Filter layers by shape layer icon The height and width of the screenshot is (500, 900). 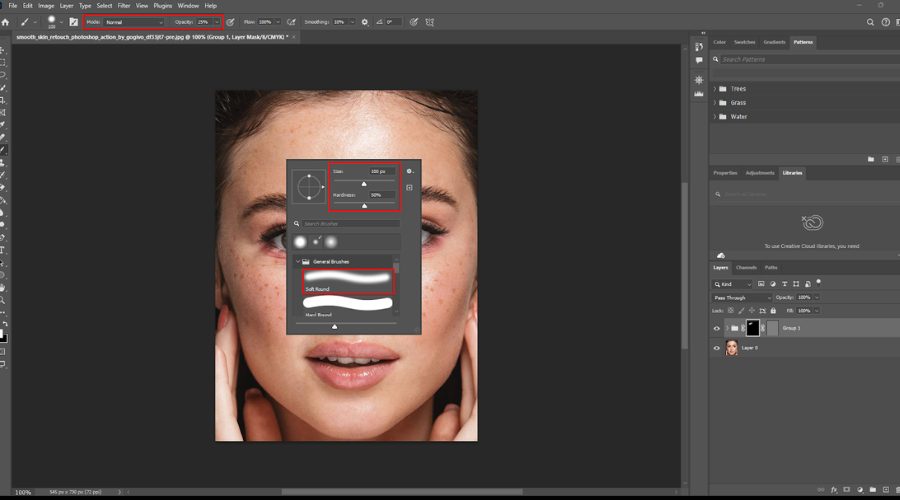click(796, 284)
